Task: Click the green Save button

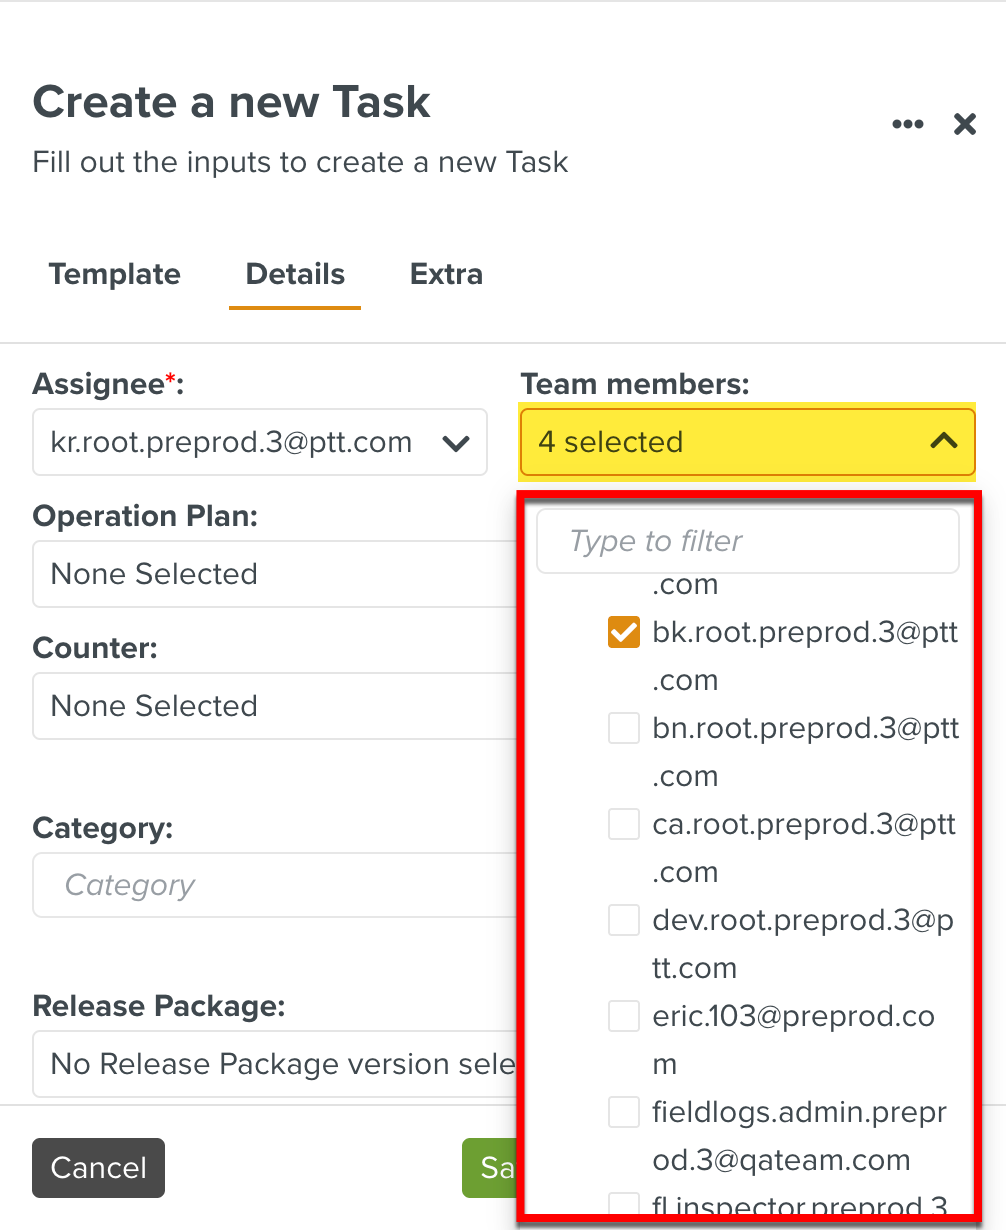Action: click(x=490, y=1168)
